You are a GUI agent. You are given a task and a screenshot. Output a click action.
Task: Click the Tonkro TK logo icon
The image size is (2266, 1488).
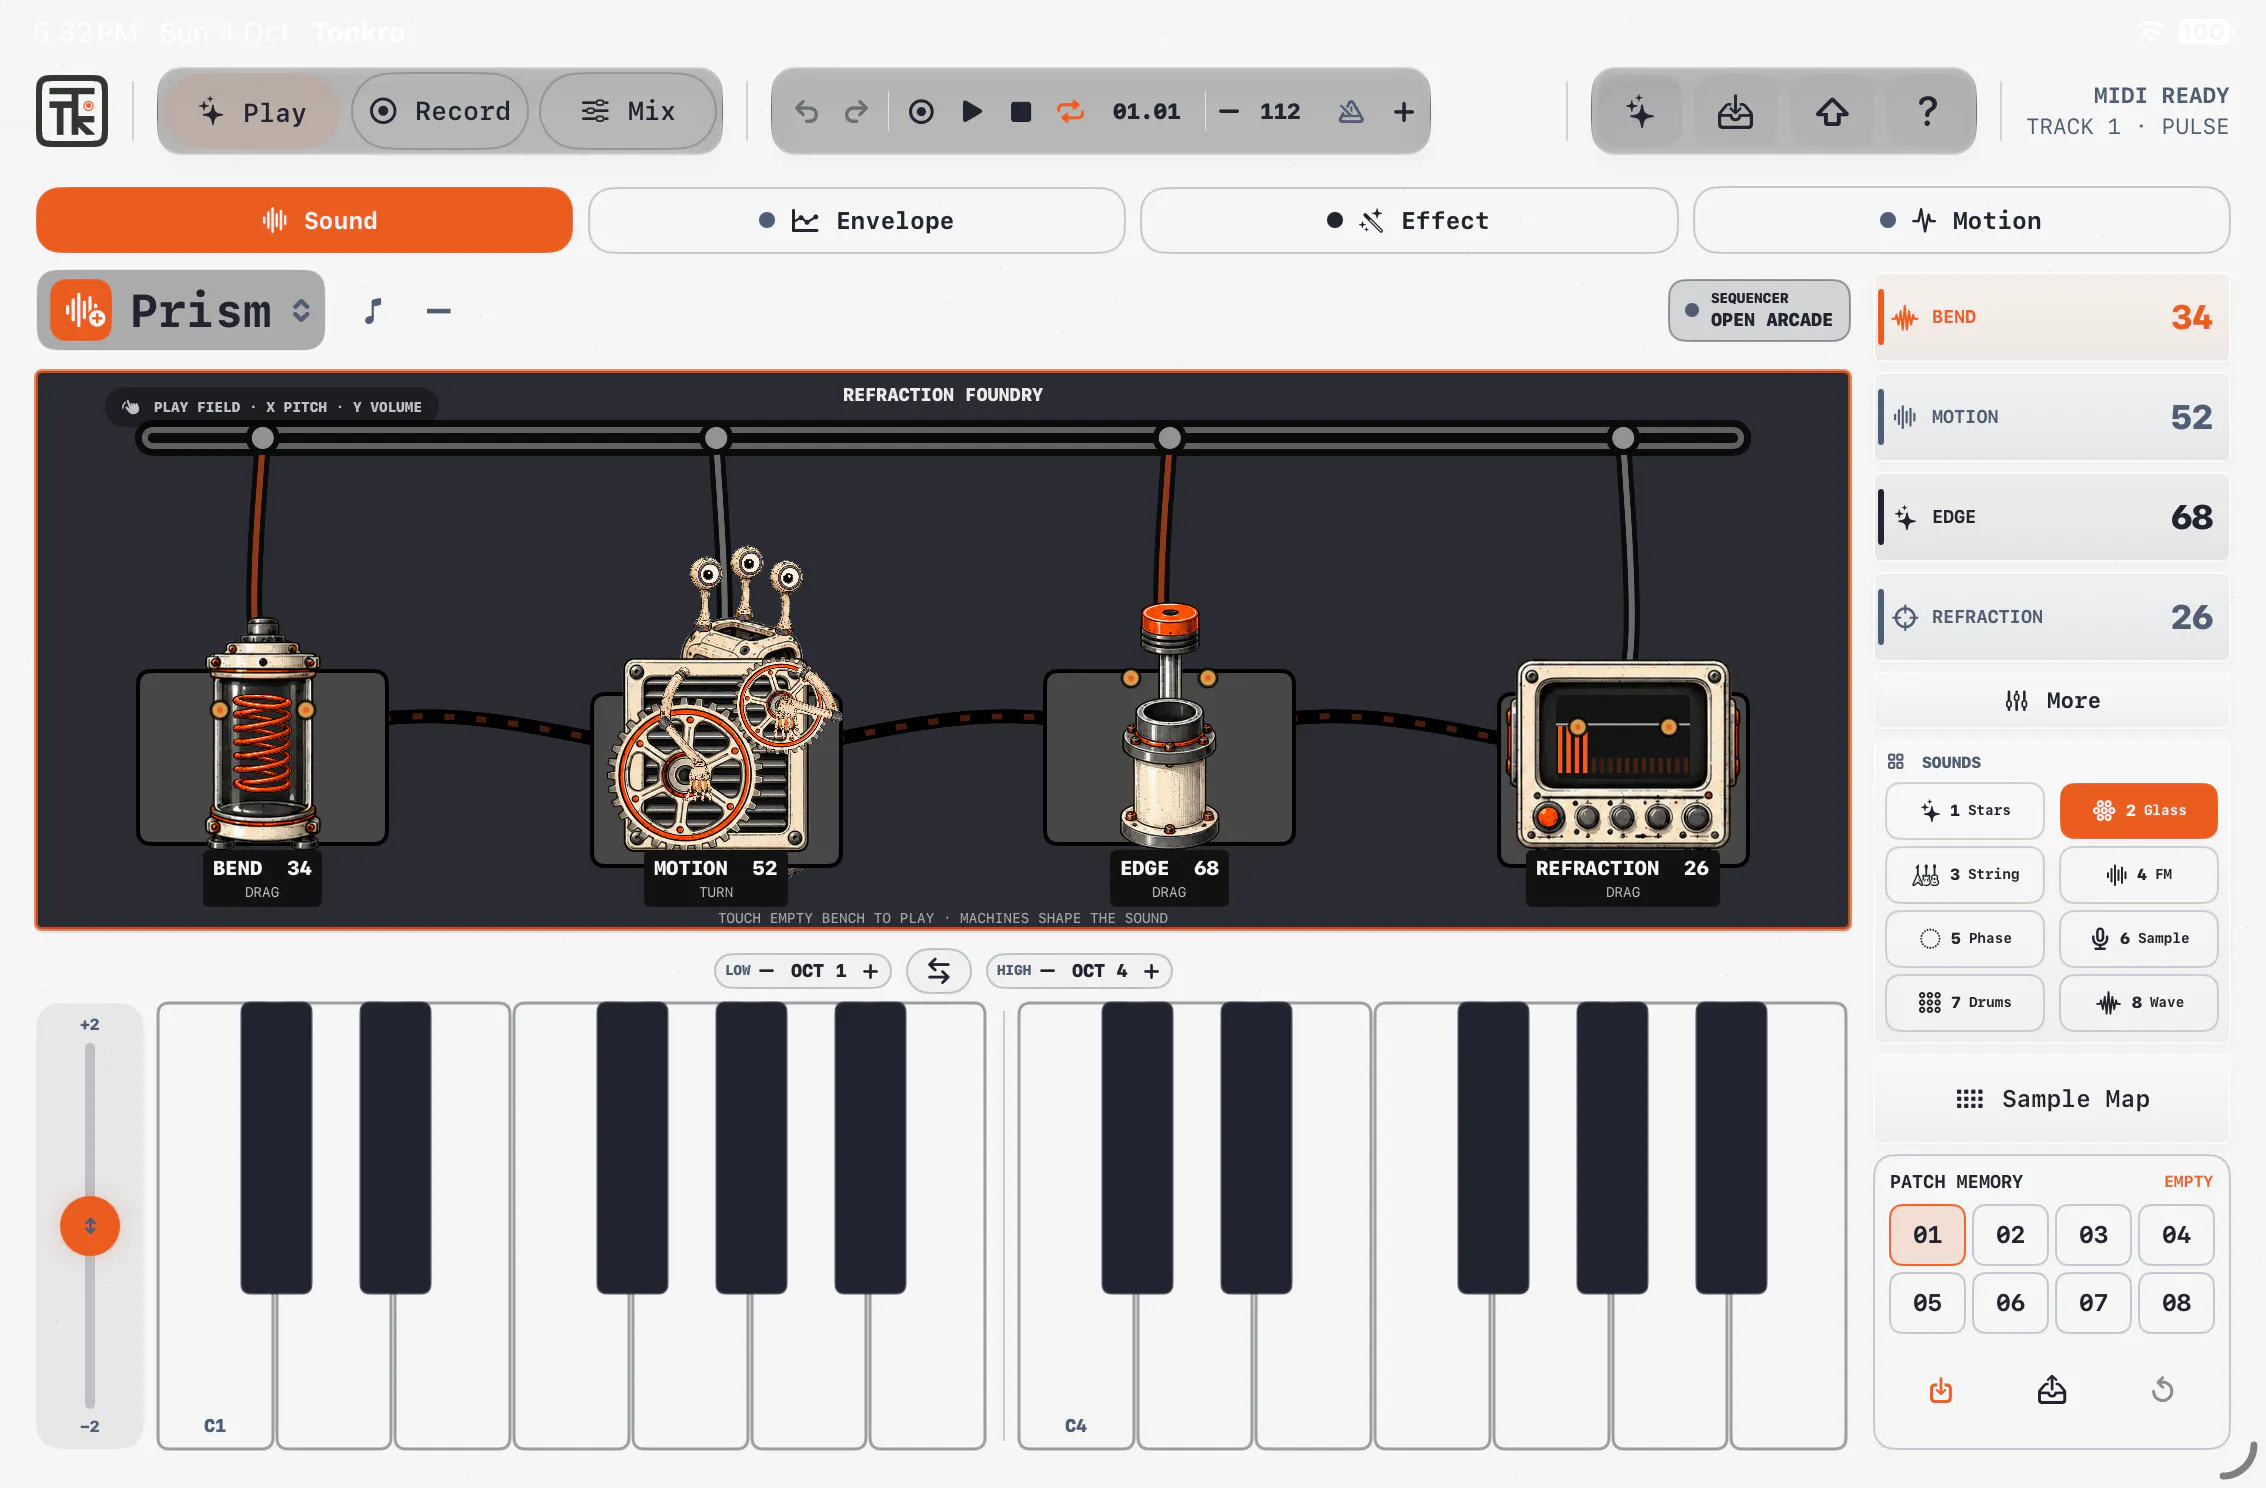pos(72,111)
